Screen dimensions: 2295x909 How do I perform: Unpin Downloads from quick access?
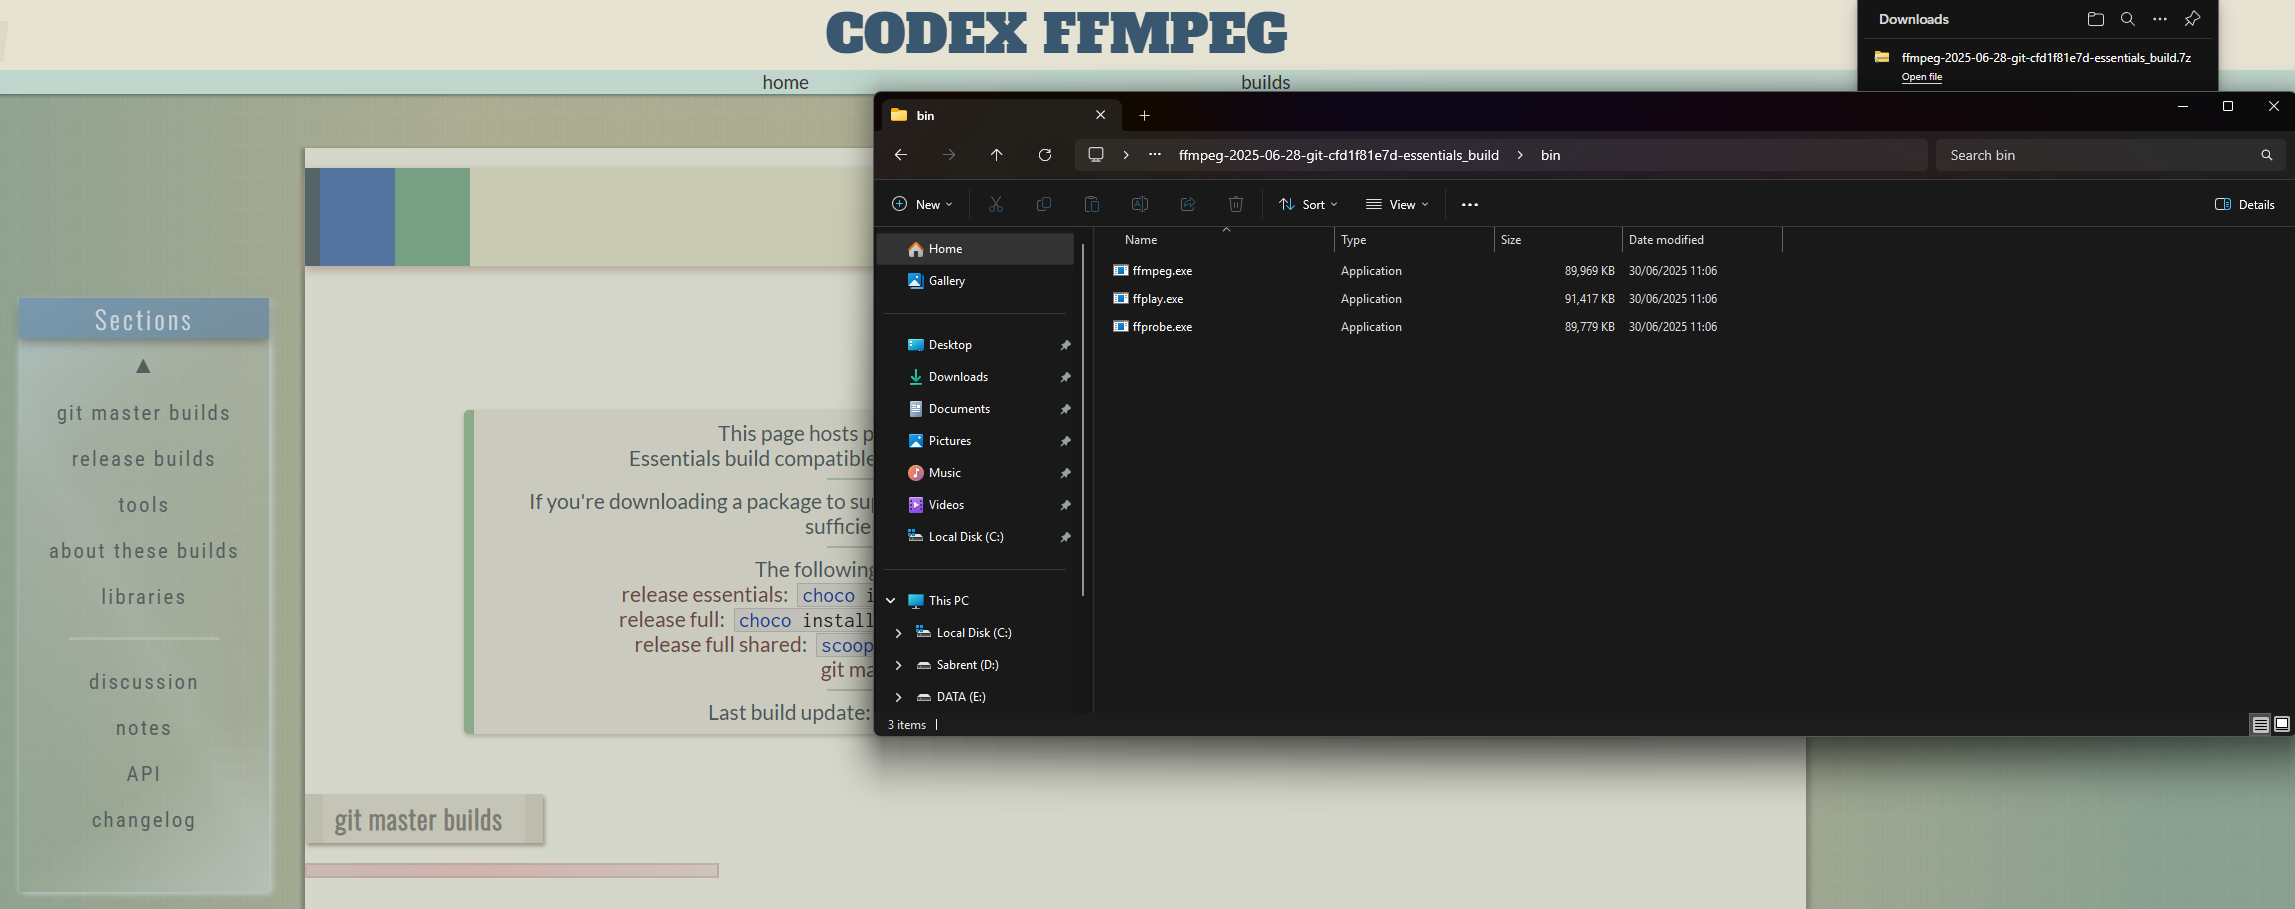1066,377
